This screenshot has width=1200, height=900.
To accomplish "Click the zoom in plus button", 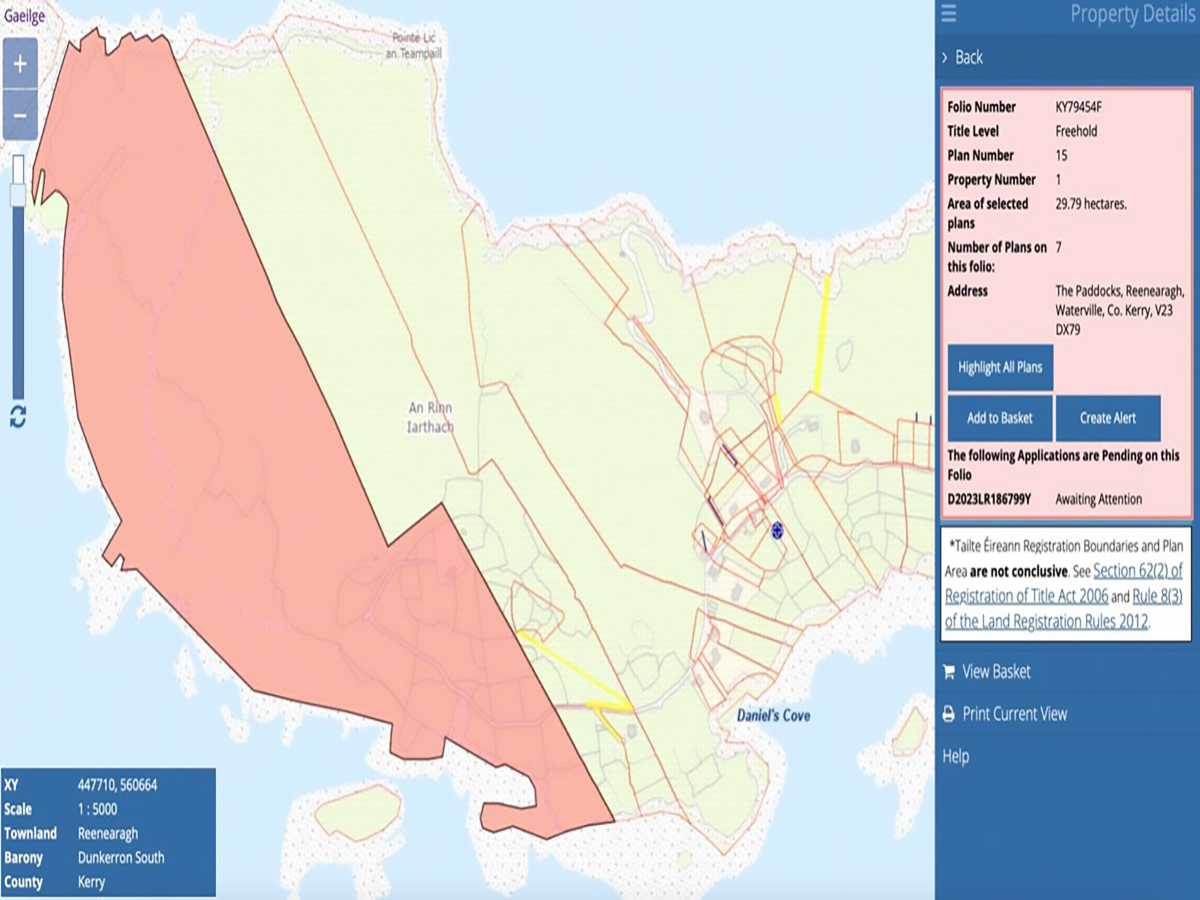I will click(20, 65).
